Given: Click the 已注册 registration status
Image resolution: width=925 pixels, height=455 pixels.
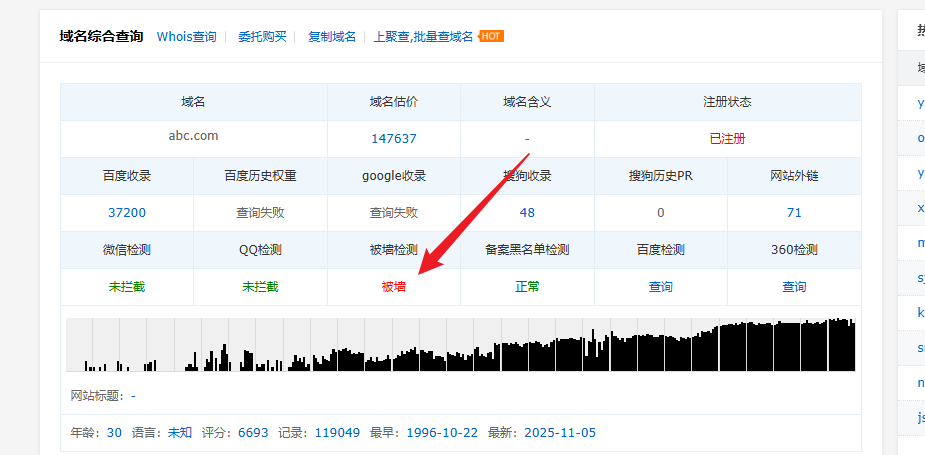Looking at the screenshot, I should point(727,139).
